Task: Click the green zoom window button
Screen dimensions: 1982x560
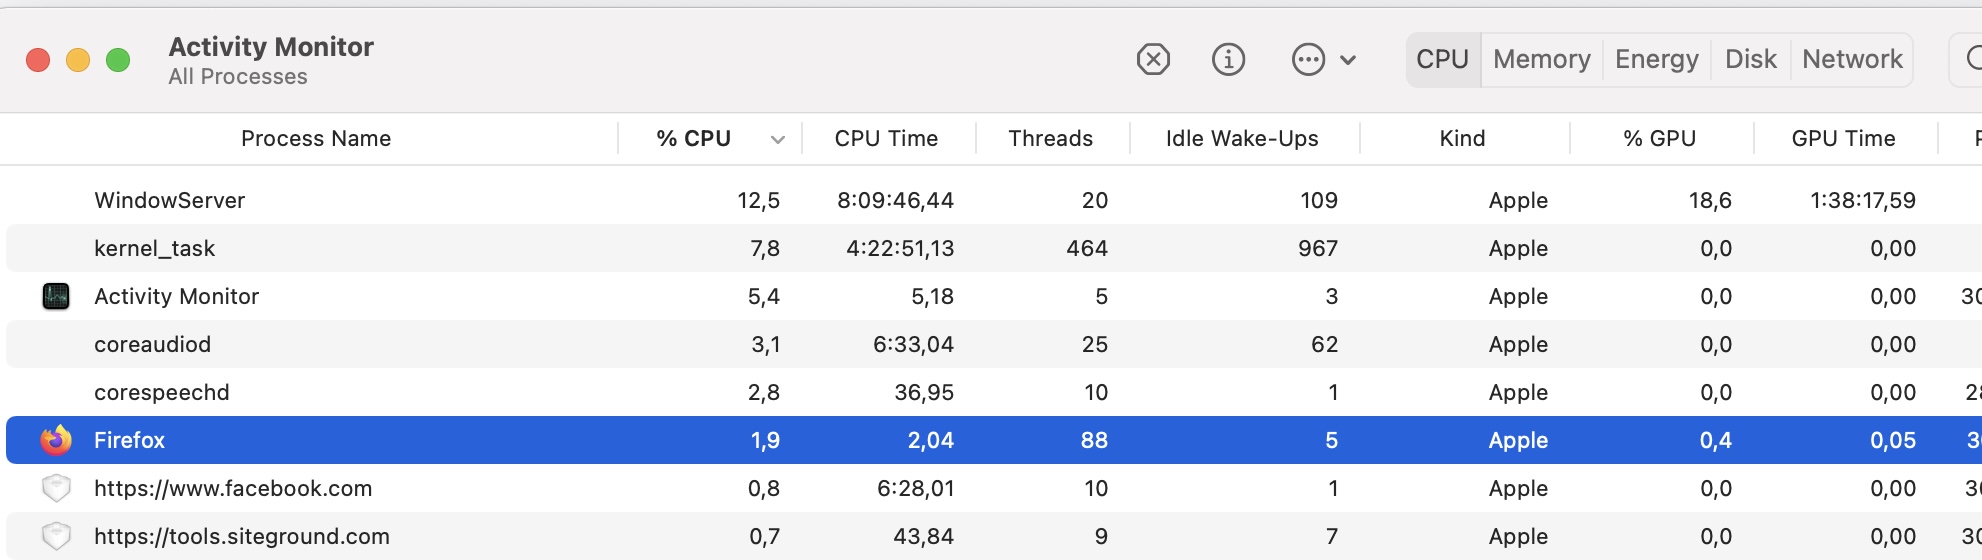Action: 118,60
